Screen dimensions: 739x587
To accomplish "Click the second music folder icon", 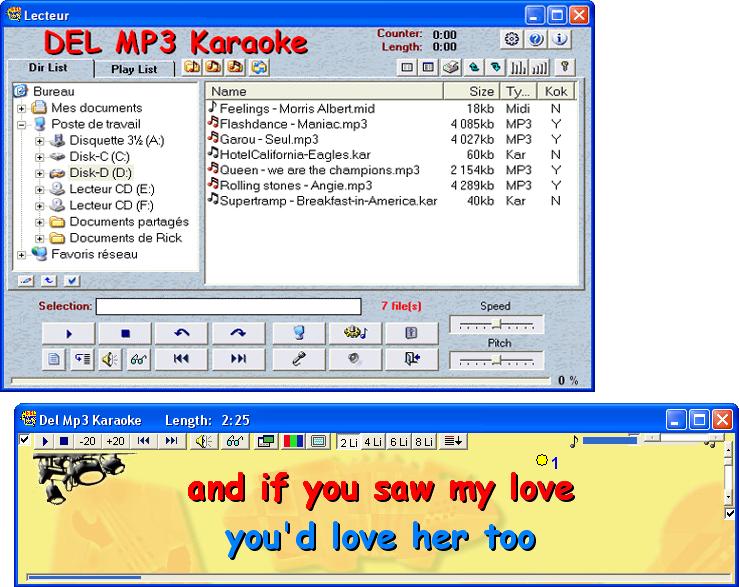I will pos(213,67).
